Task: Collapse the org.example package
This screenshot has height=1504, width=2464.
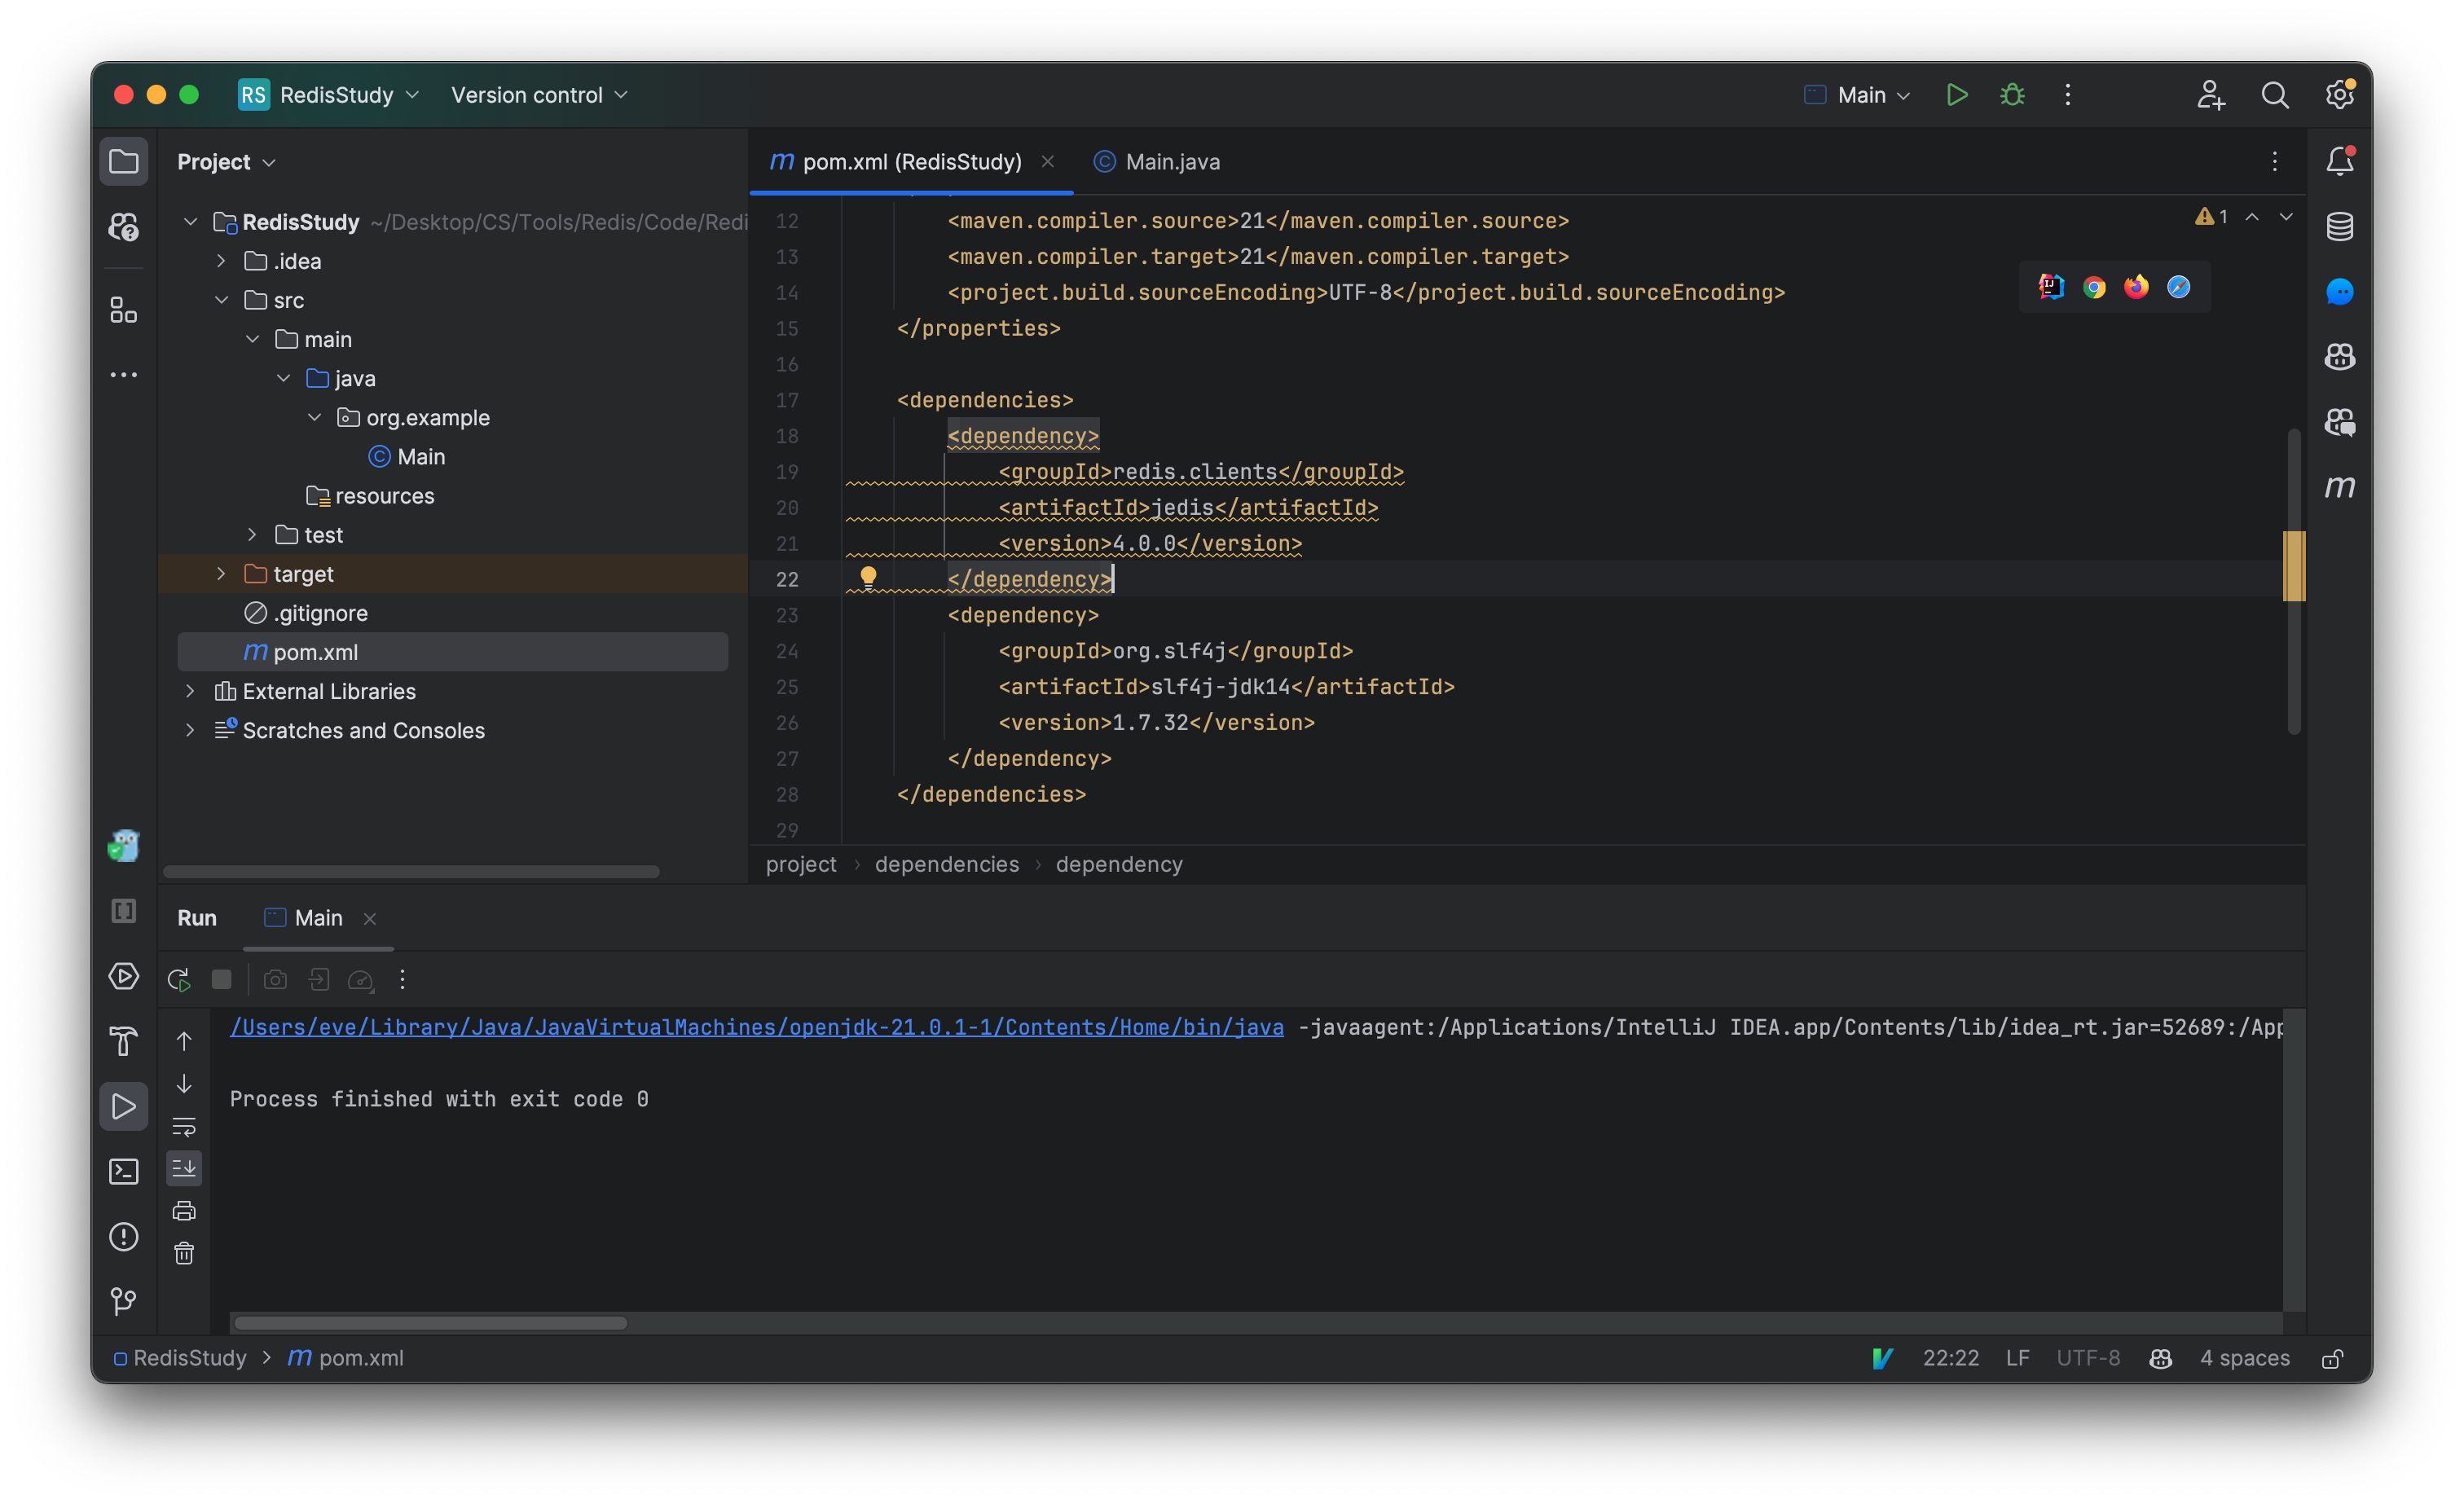Action: point(314,417)
